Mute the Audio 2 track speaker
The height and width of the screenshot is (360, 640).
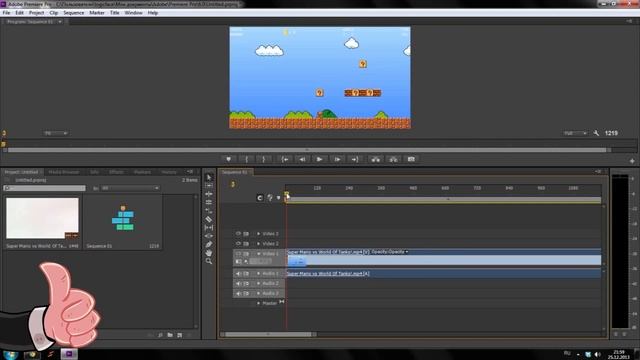[x=238, y=283]
